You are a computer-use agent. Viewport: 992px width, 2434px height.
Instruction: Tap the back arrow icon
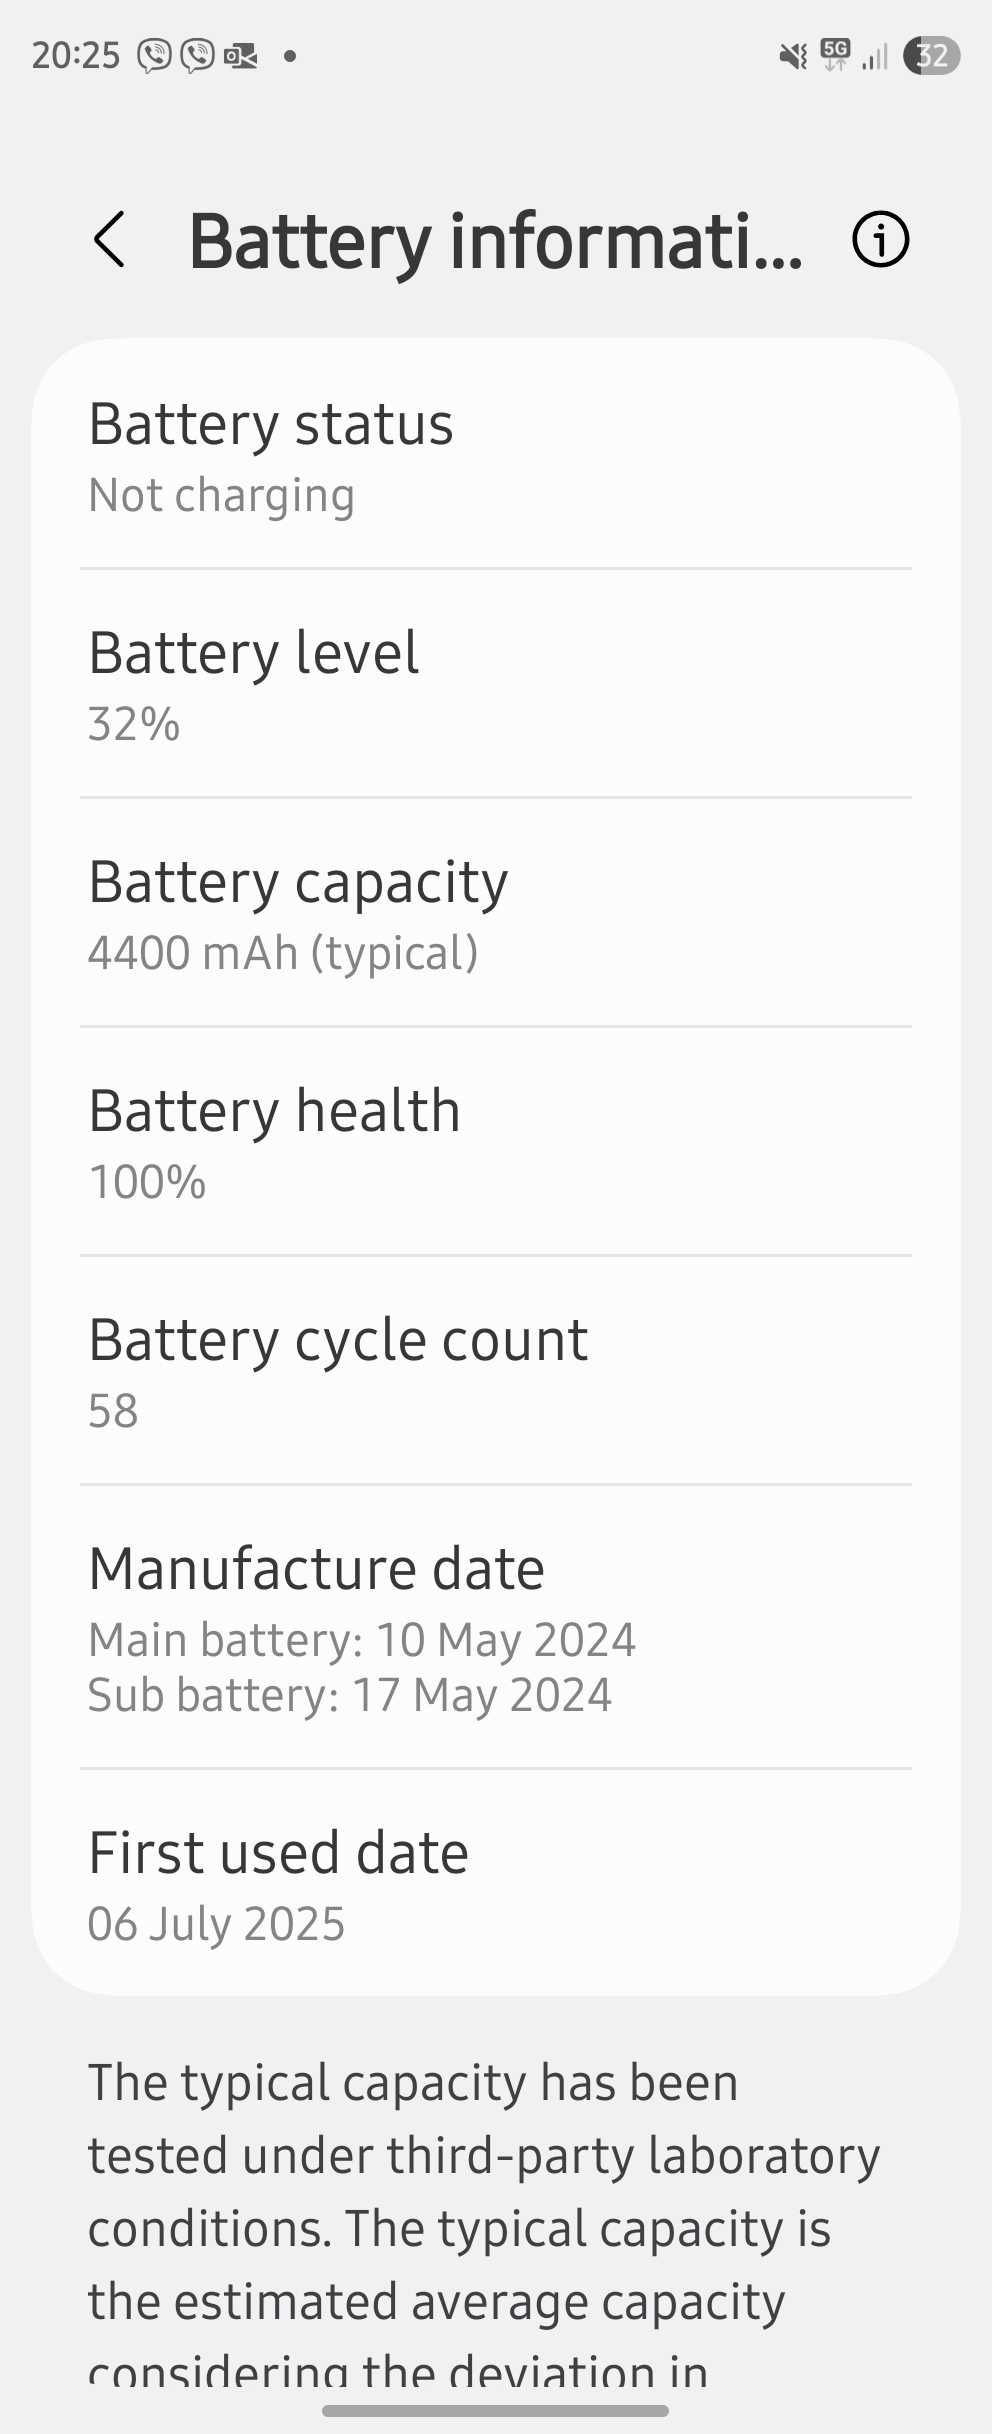tap(109, 240)
